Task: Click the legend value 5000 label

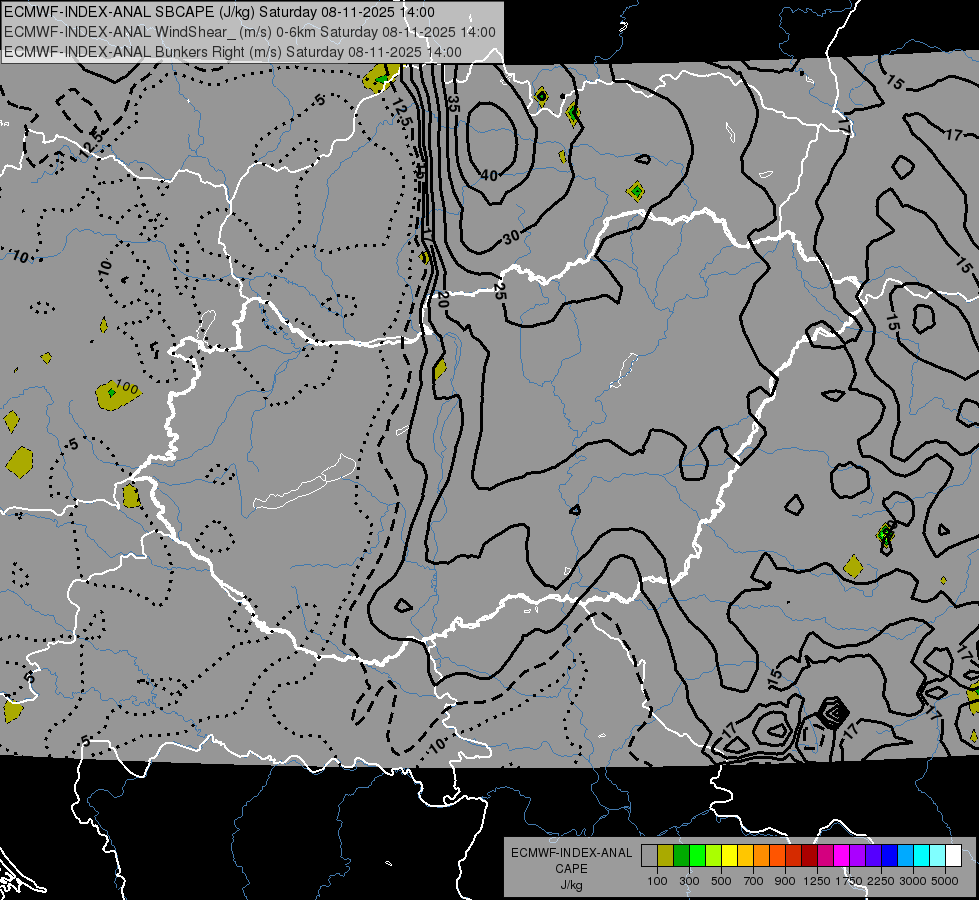Action: click(x=945, y=881)
